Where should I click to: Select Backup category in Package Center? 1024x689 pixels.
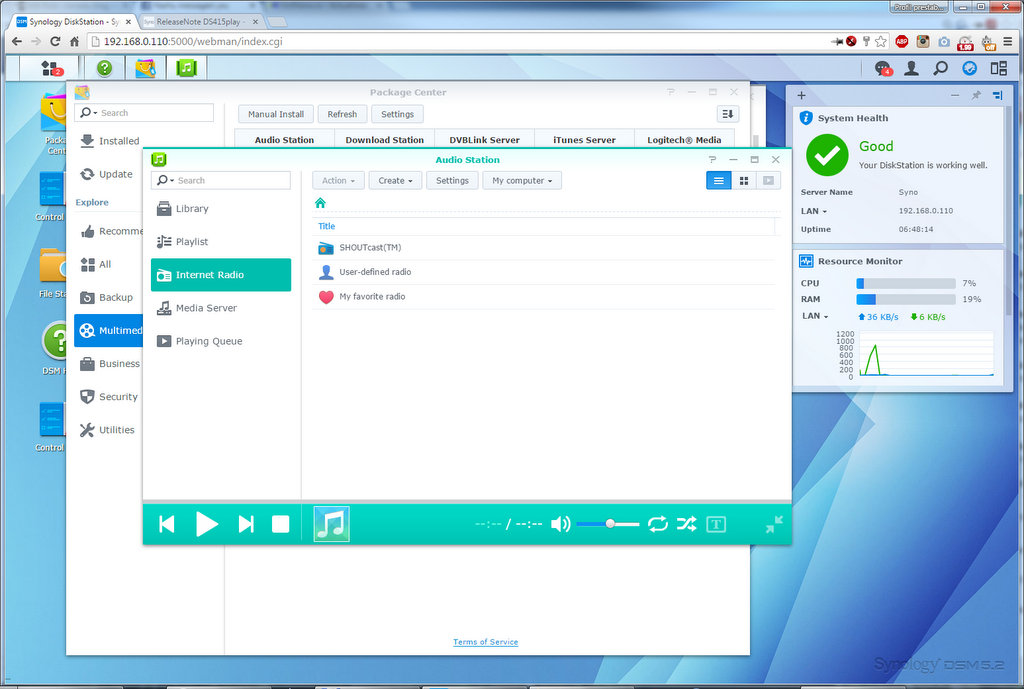pyautogui.click(x=107, y=298)
